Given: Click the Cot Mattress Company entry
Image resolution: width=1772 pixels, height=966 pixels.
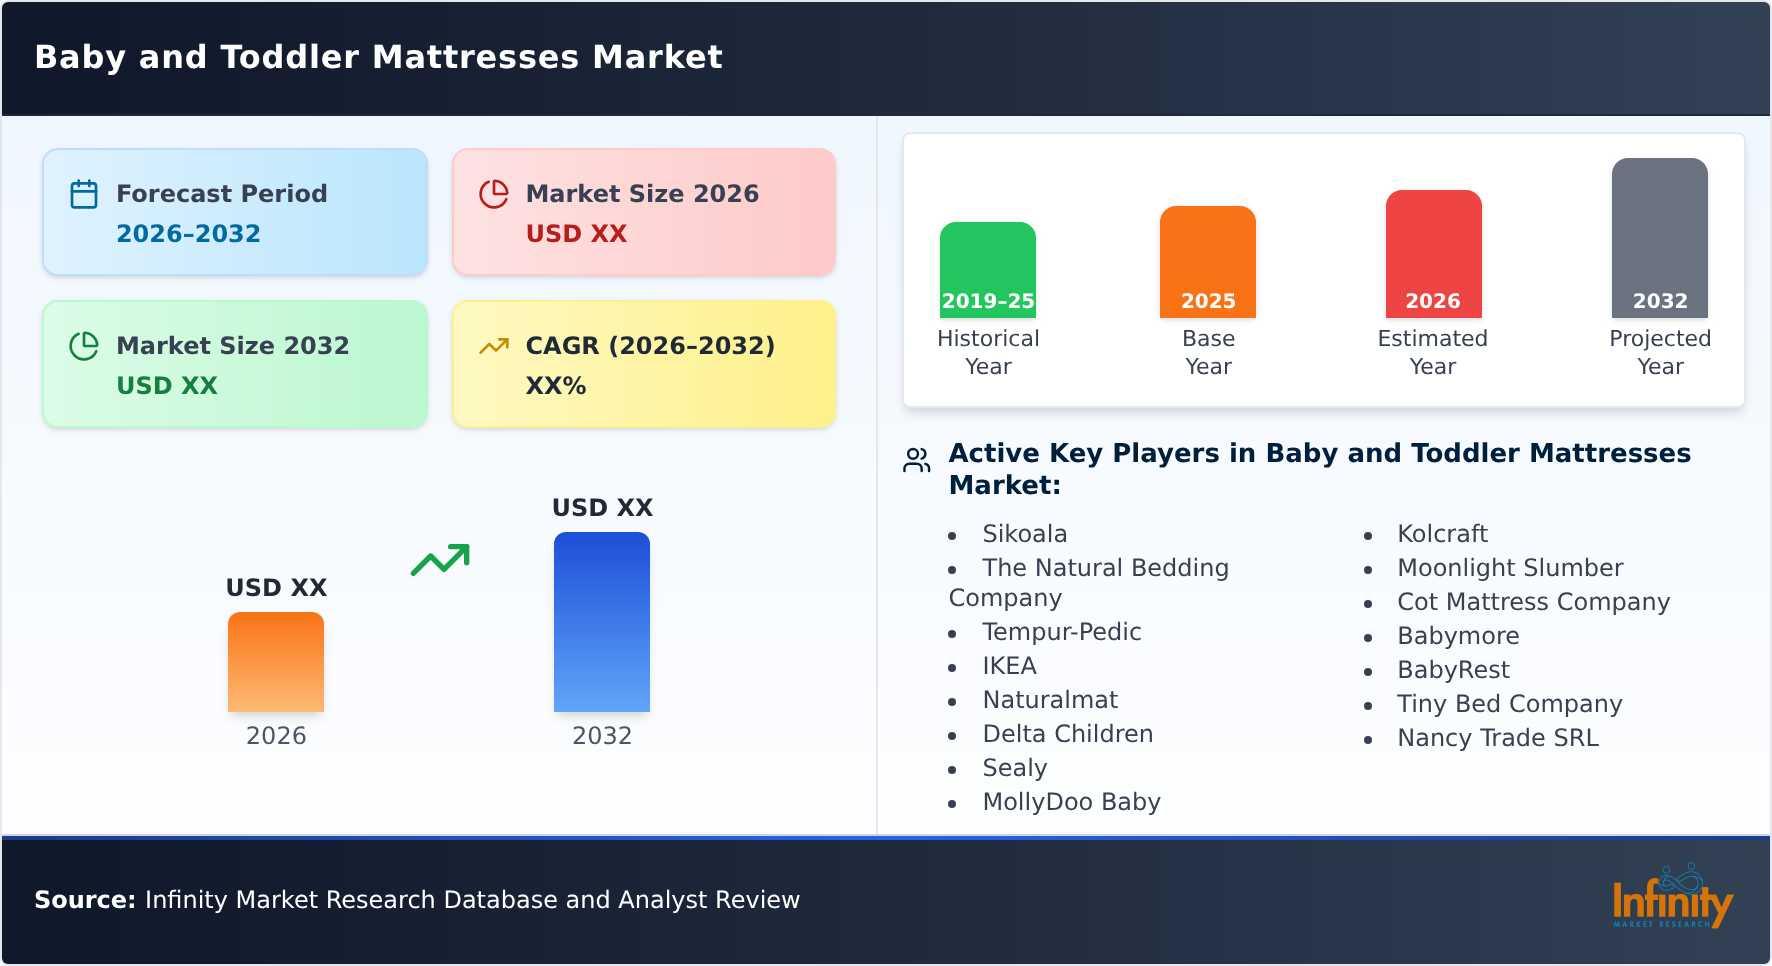Looking at the screenshot, I should (1534, 602).
